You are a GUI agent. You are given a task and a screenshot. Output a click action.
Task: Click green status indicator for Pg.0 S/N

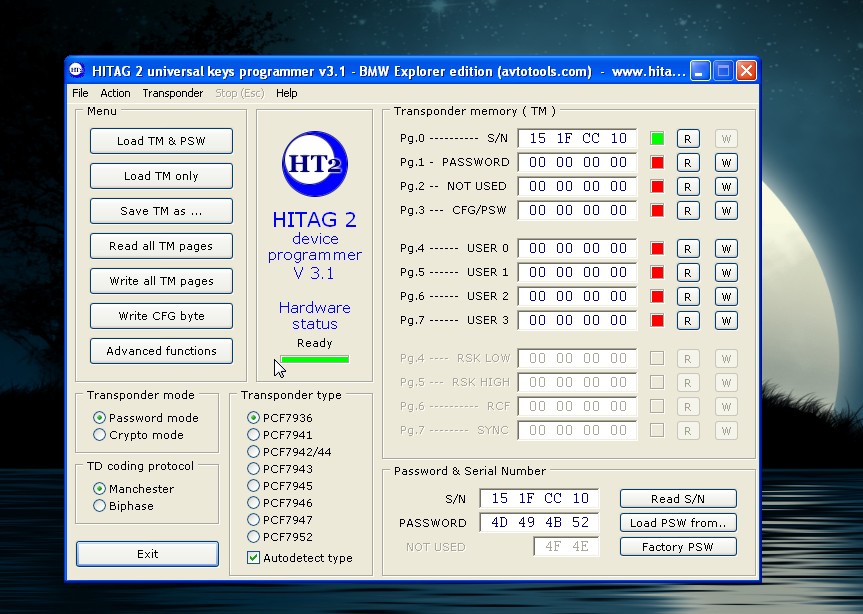(657, 139)
